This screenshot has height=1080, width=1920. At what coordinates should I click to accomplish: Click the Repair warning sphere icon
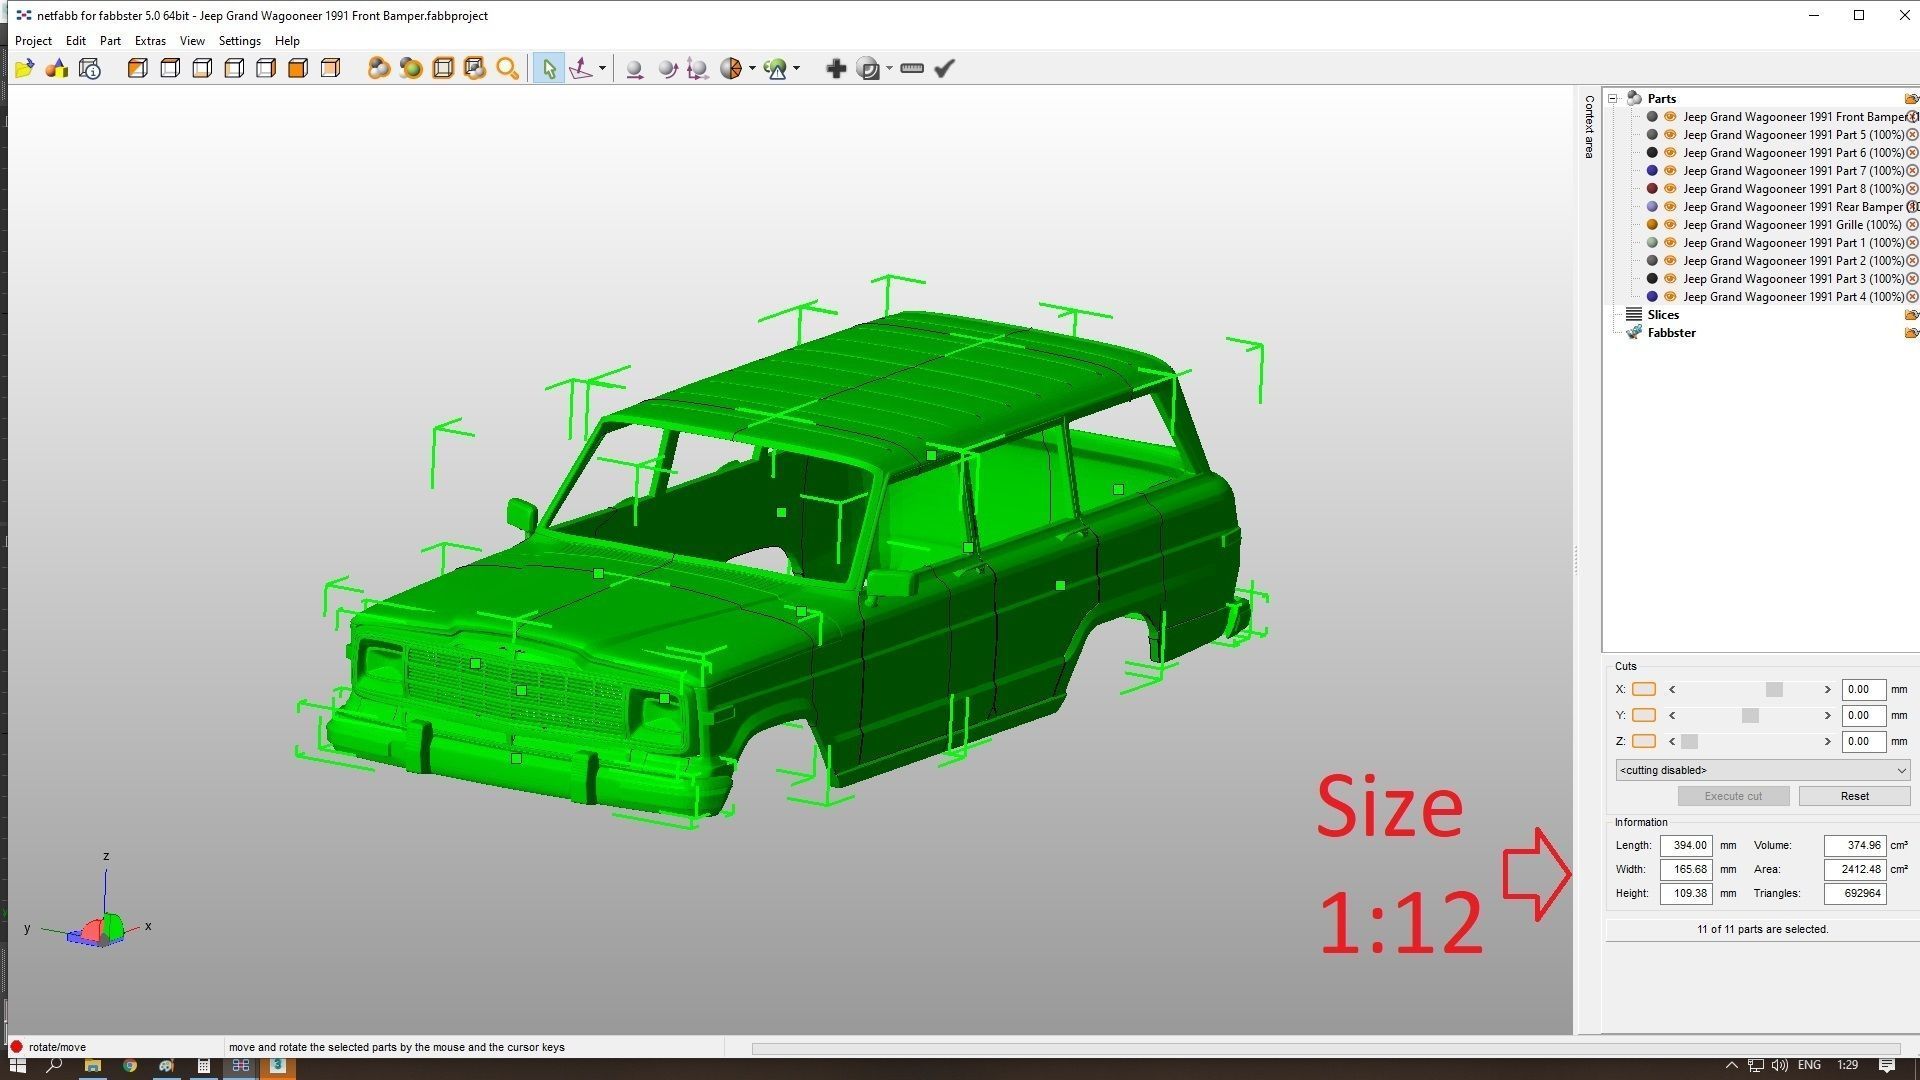click(x=776, y=68)
